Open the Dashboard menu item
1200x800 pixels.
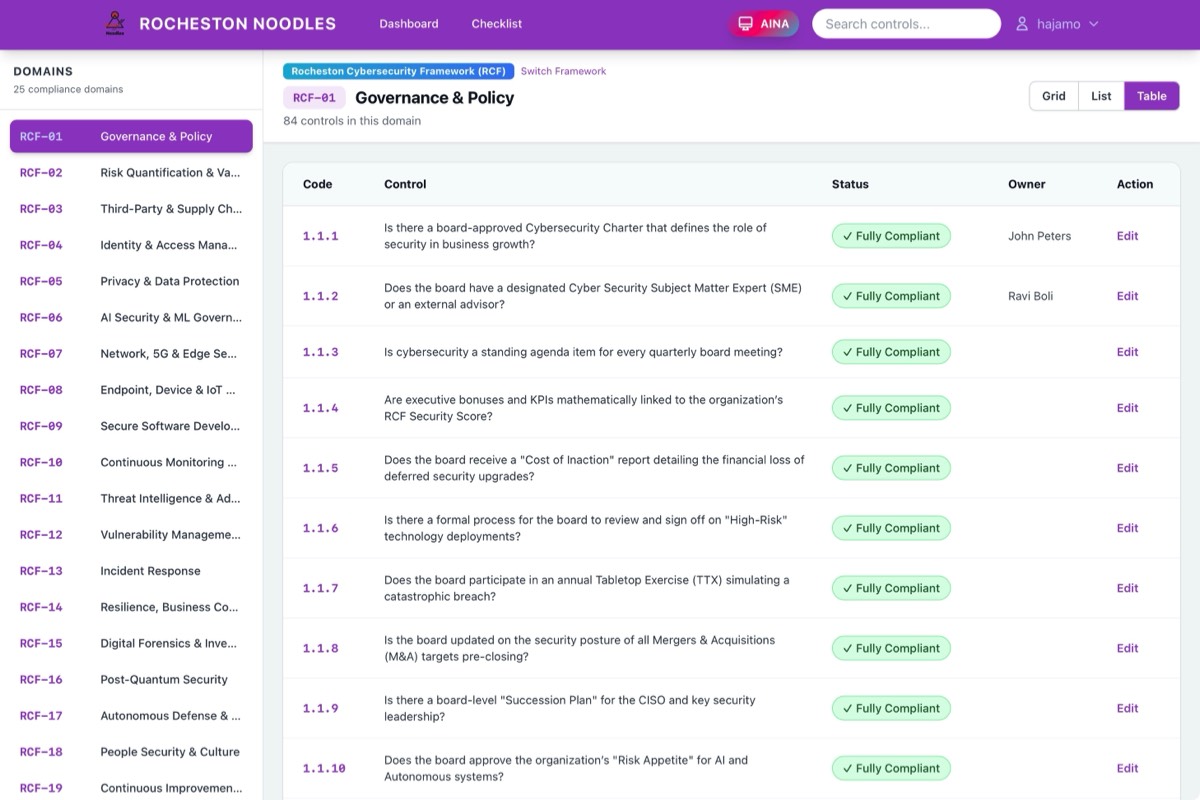click(408, 24)
